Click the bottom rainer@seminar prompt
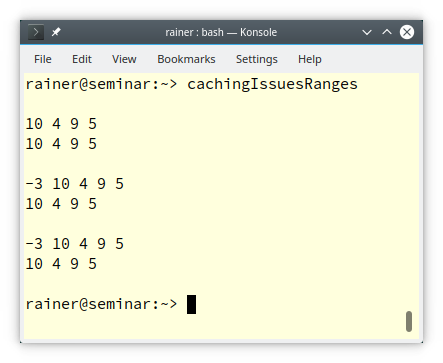 [x=102, y=304]
